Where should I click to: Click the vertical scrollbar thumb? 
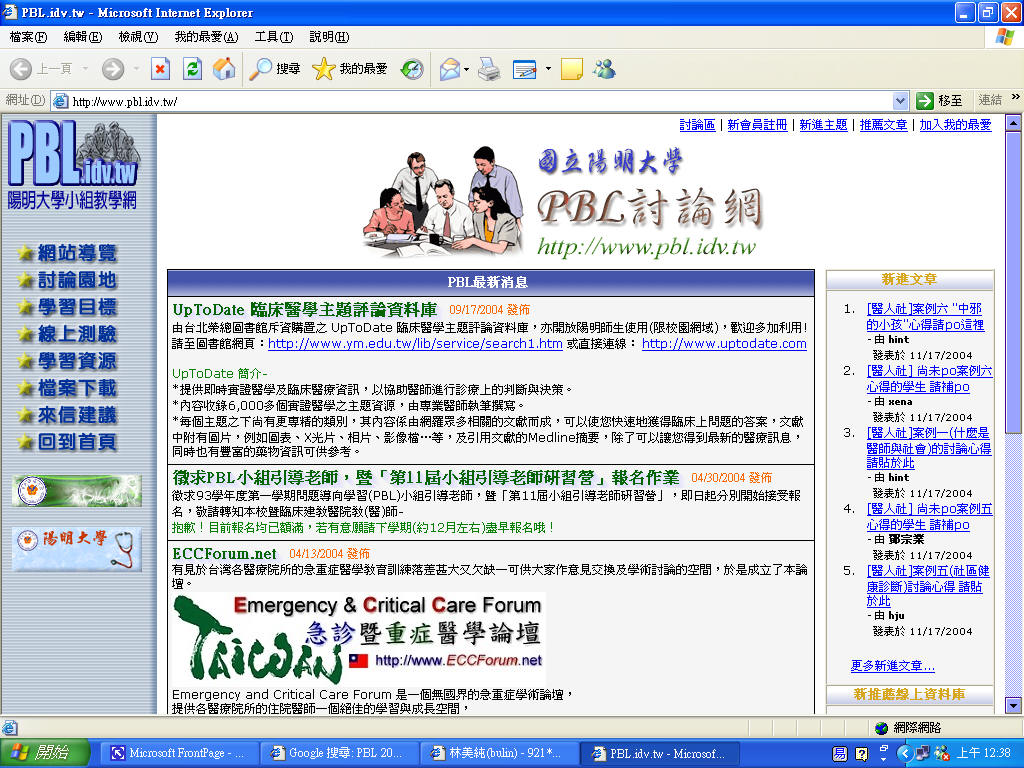1013,281
